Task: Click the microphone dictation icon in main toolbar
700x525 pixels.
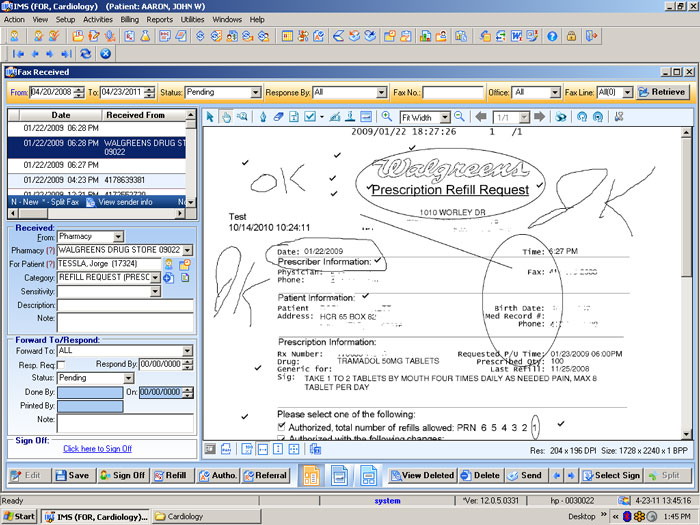Action: [x=110, y=36]
